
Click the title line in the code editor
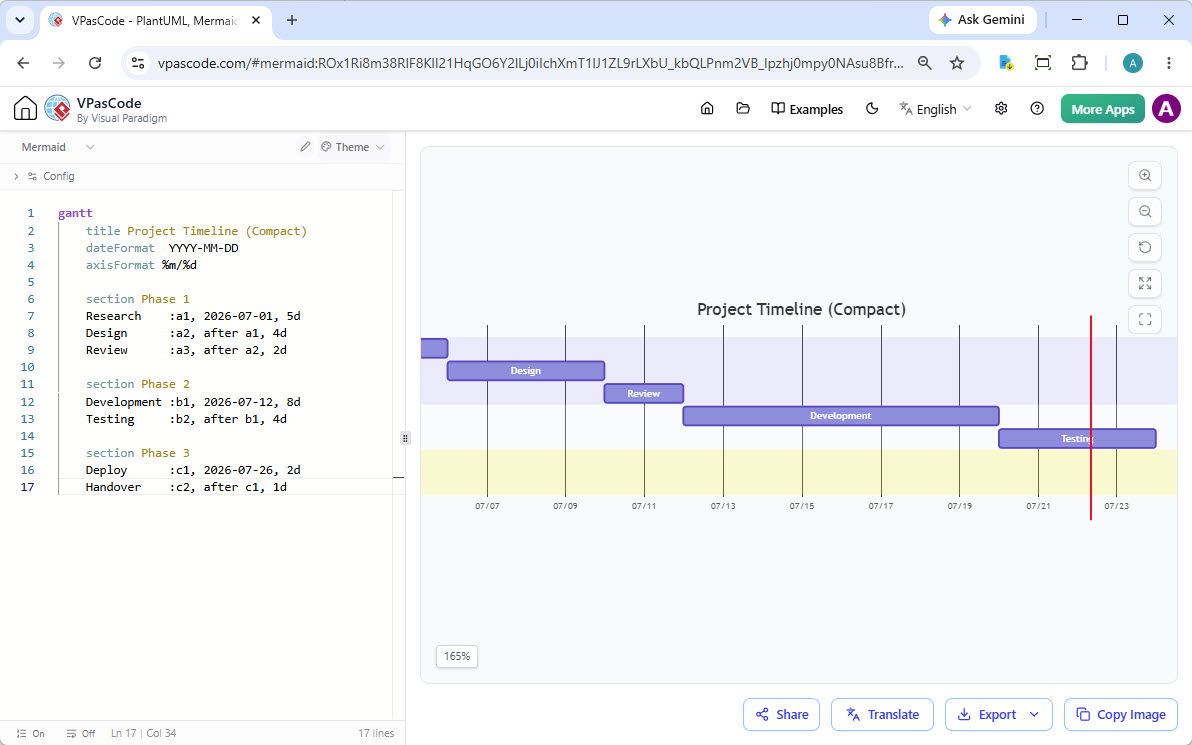196,231
